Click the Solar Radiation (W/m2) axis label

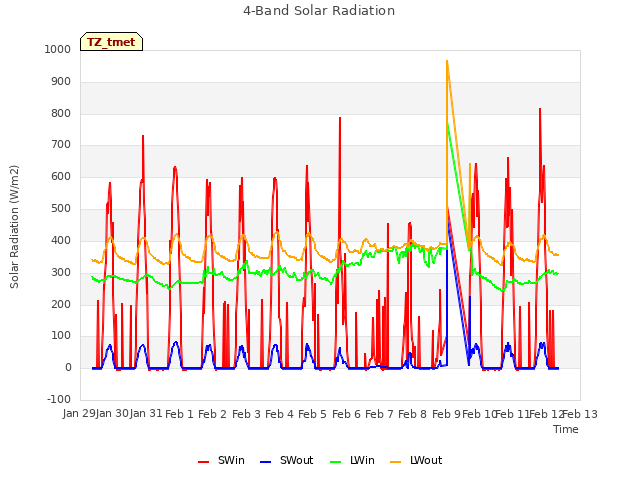(x=14, y=227)
